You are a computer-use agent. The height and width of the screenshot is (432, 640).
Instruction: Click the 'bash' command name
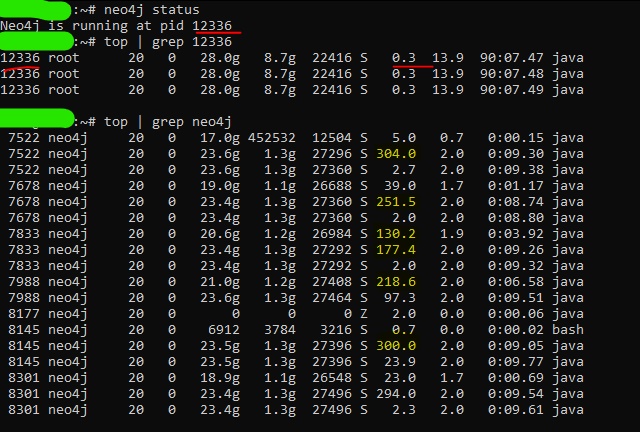pos(568,330)
